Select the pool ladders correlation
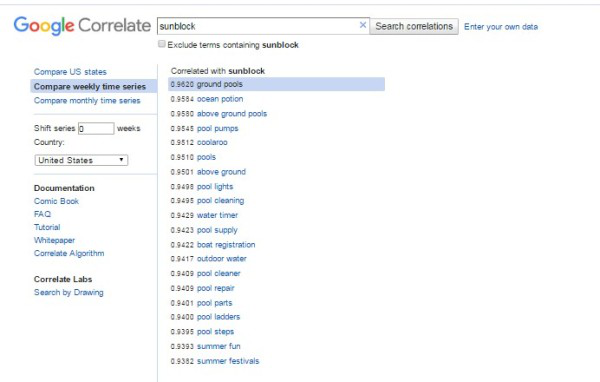The height and width of the screenshot is (382, 600). (218, 317)
